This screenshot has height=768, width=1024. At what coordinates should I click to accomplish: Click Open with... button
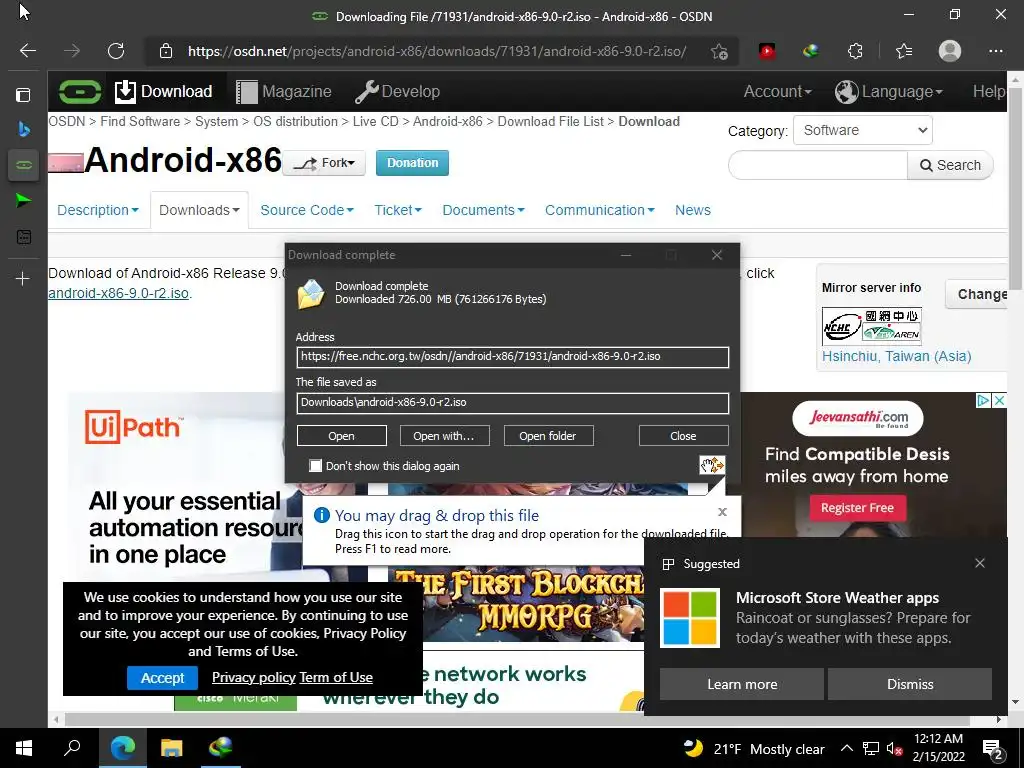(443, 436)
